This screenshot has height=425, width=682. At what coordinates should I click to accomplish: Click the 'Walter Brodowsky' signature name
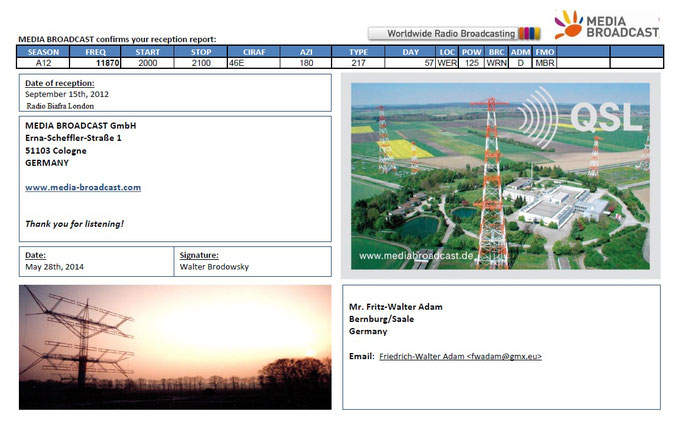coord(214,267)
